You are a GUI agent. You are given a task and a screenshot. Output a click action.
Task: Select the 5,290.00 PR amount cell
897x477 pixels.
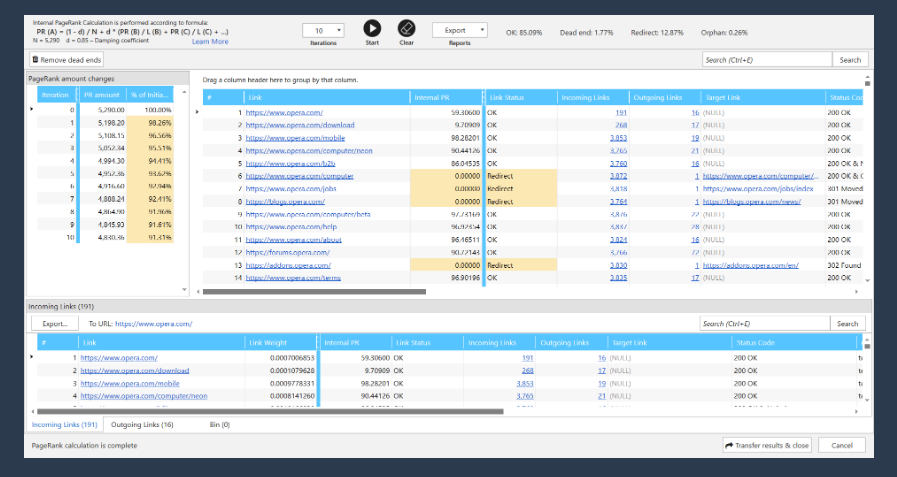102,110
